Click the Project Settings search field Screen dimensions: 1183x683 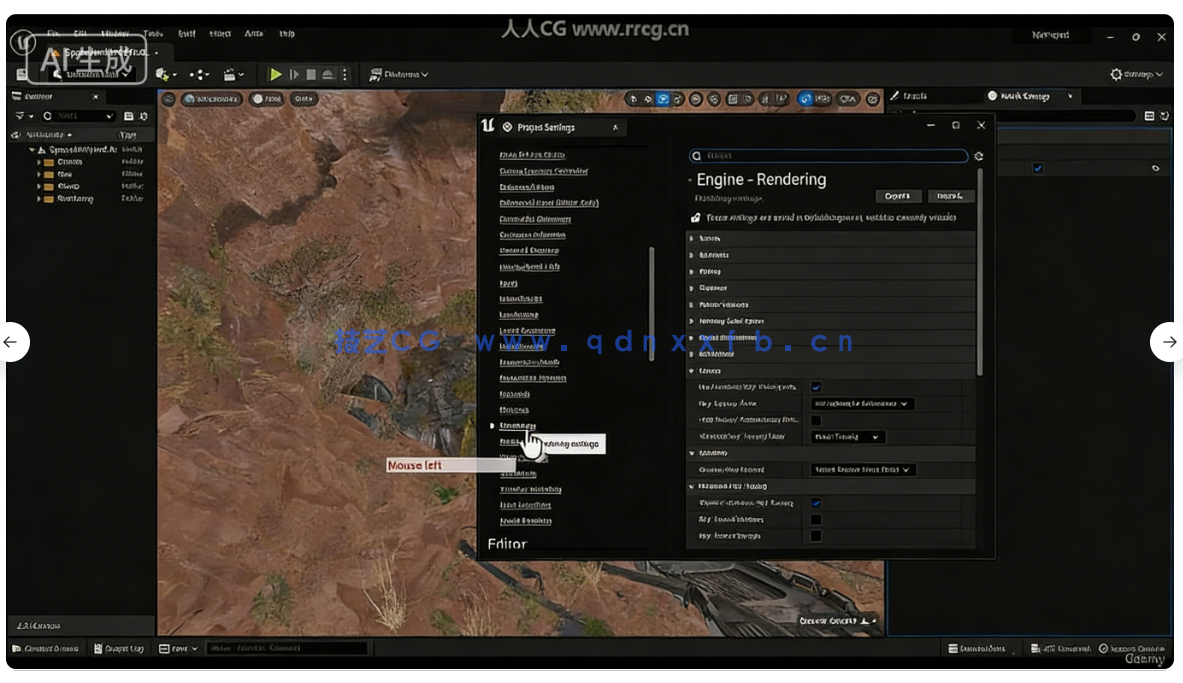pyautogui.click(x=828, y=156)
